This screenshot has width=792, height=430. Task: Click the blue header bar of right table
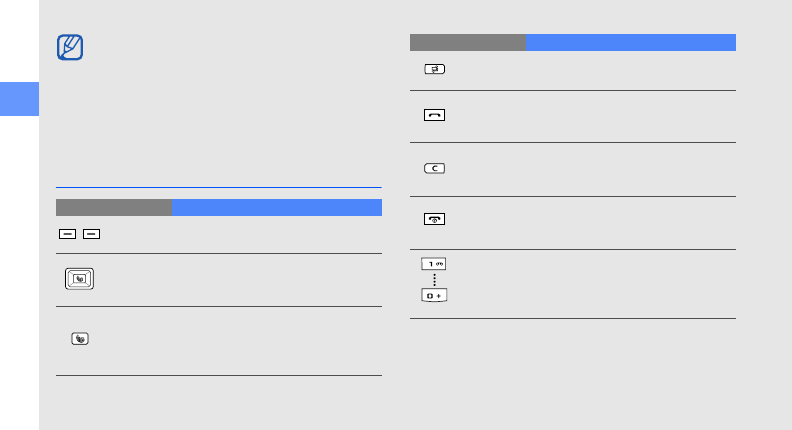coord(630,42)
